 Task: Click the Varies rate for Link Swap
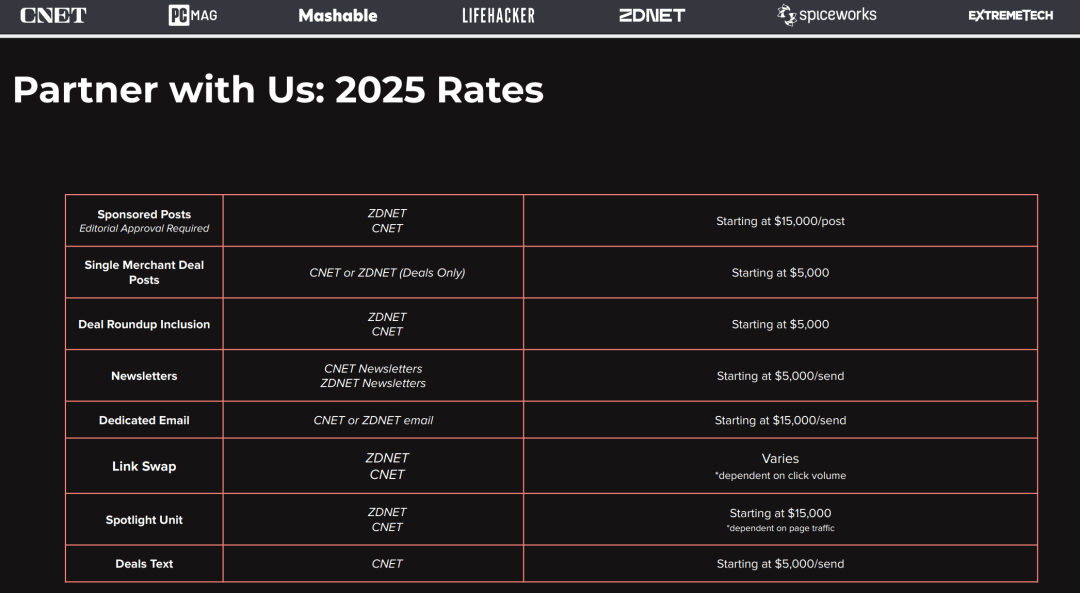point(780,459)
